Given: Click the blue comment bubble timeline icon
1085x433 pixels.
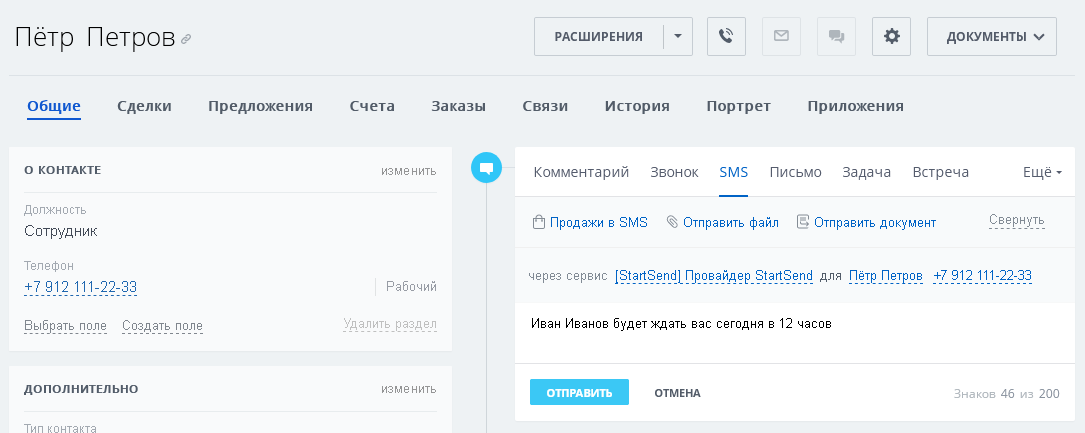Looking at the screenshot, I should pyautogui.click(x=486, y=168).
